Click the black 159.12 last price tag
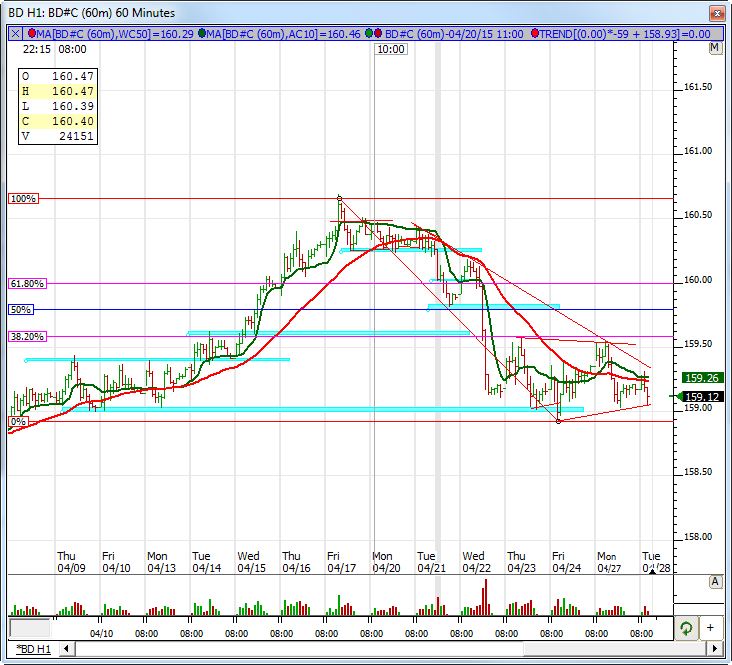 (702, 397)
